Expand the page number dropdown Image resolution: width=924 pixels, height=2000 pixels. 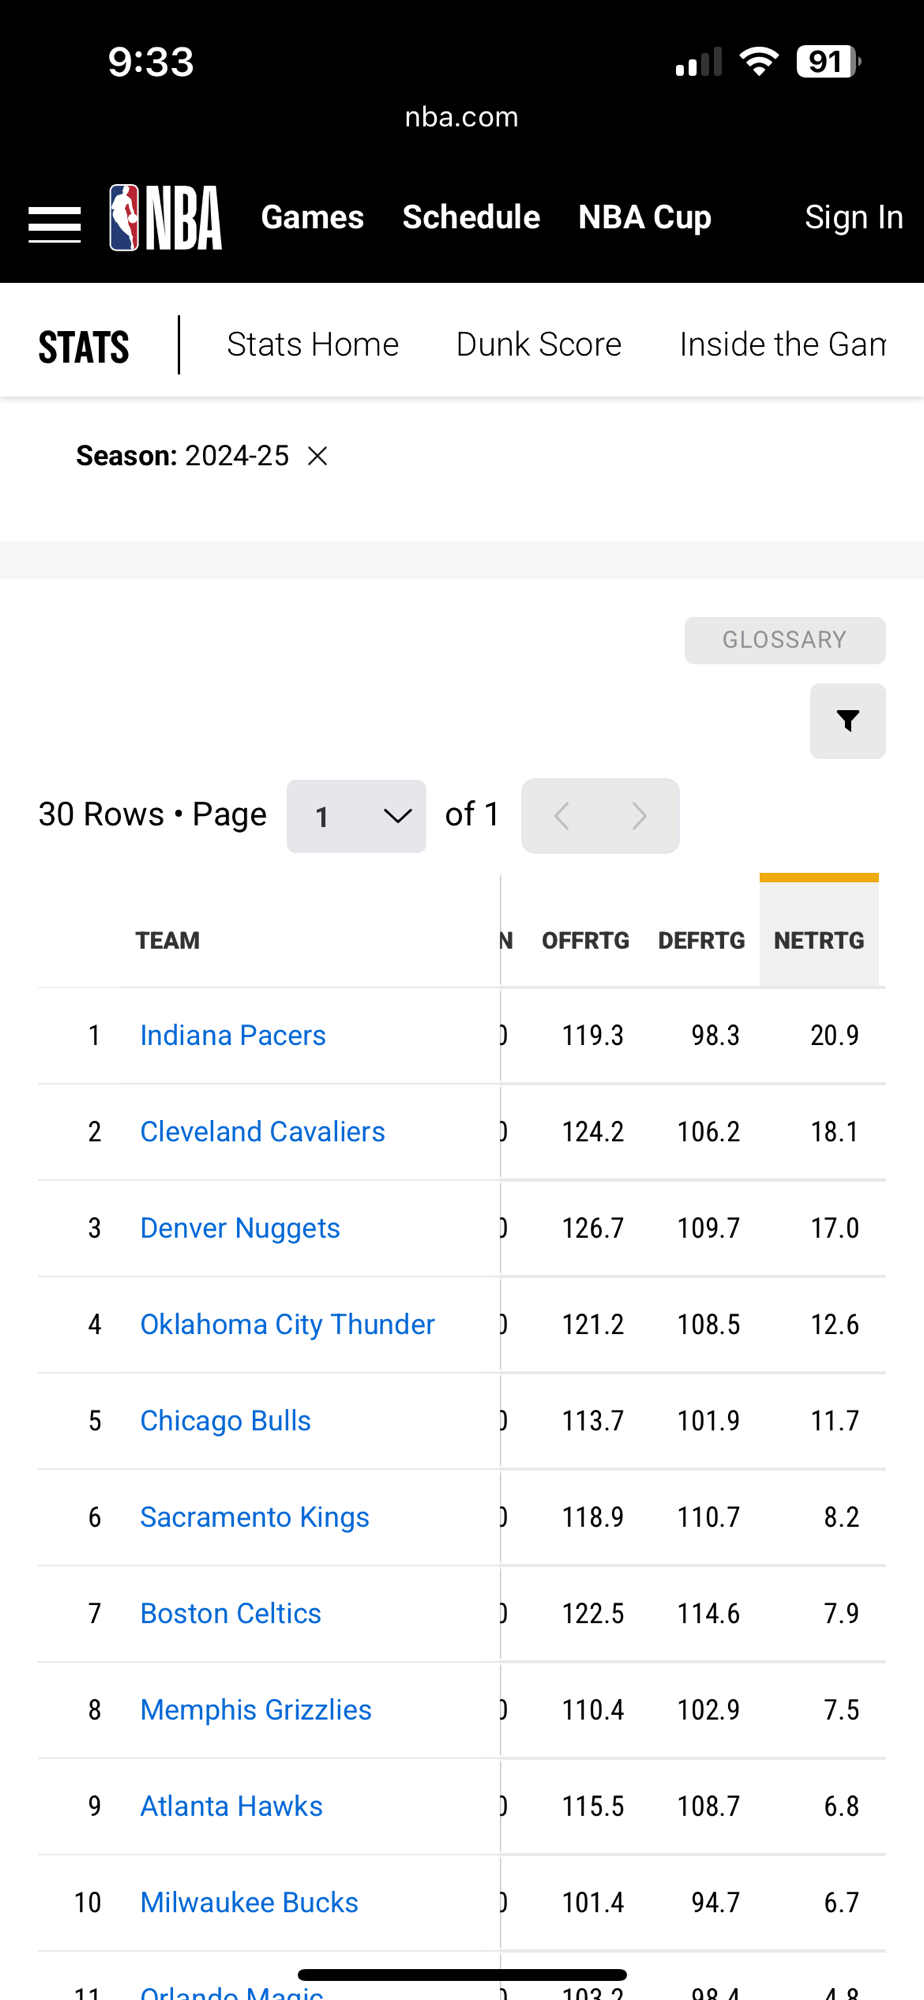pos(356,816)
